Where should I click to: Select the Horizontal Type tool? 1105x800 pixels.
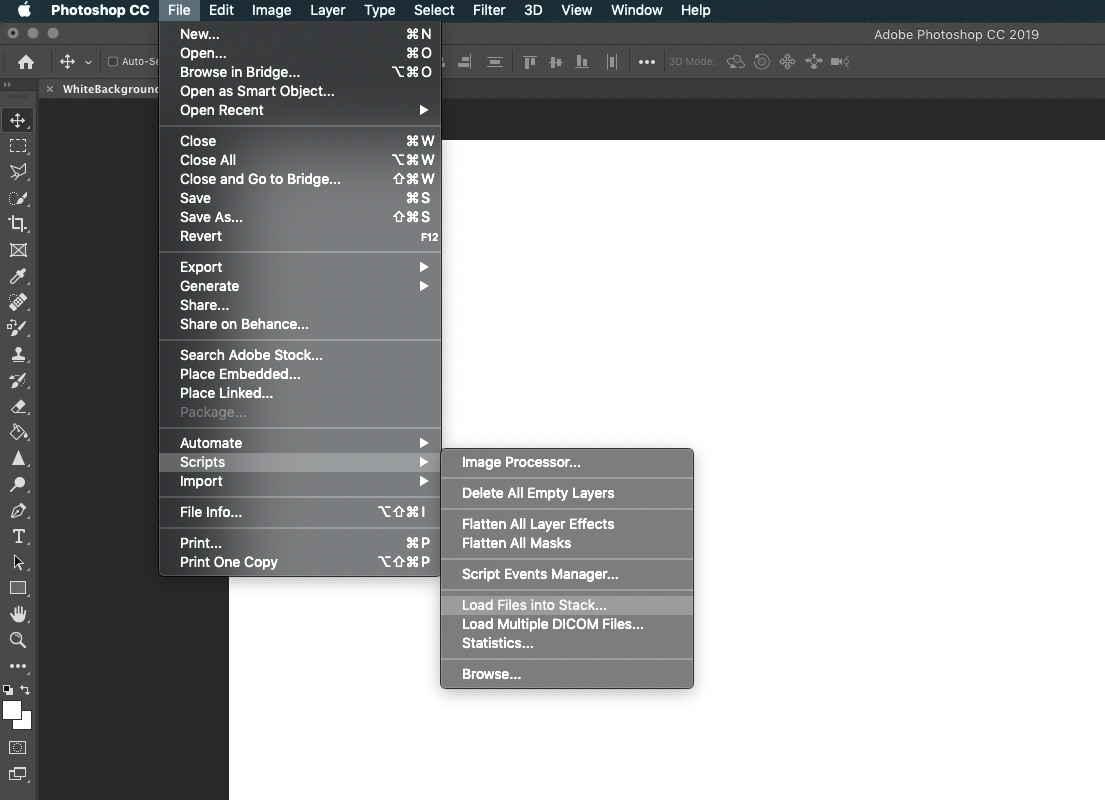coord(18,536)
